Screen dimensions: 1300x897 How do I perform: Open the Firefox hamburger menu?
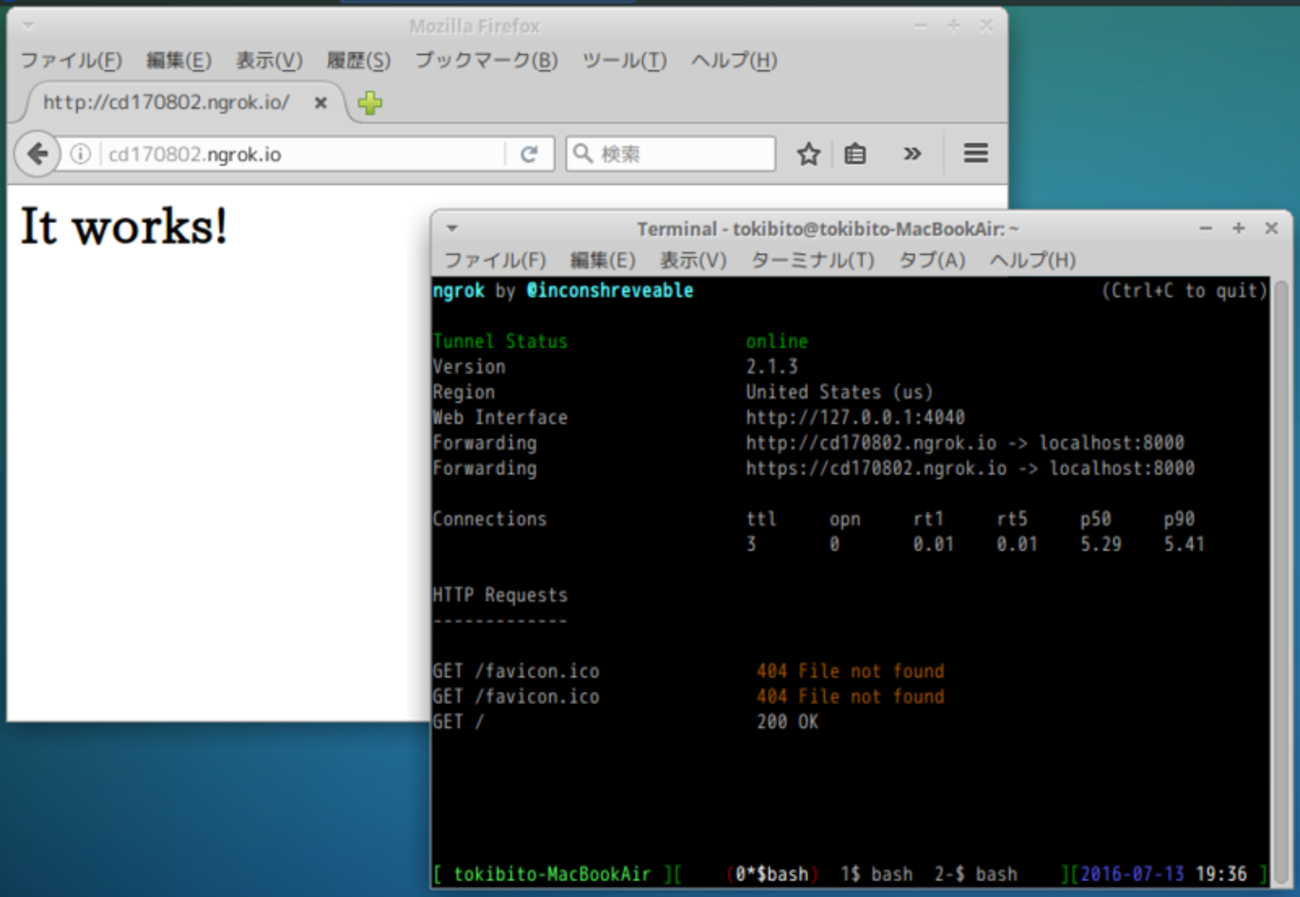pyautogui.click(x=975, y=153)
